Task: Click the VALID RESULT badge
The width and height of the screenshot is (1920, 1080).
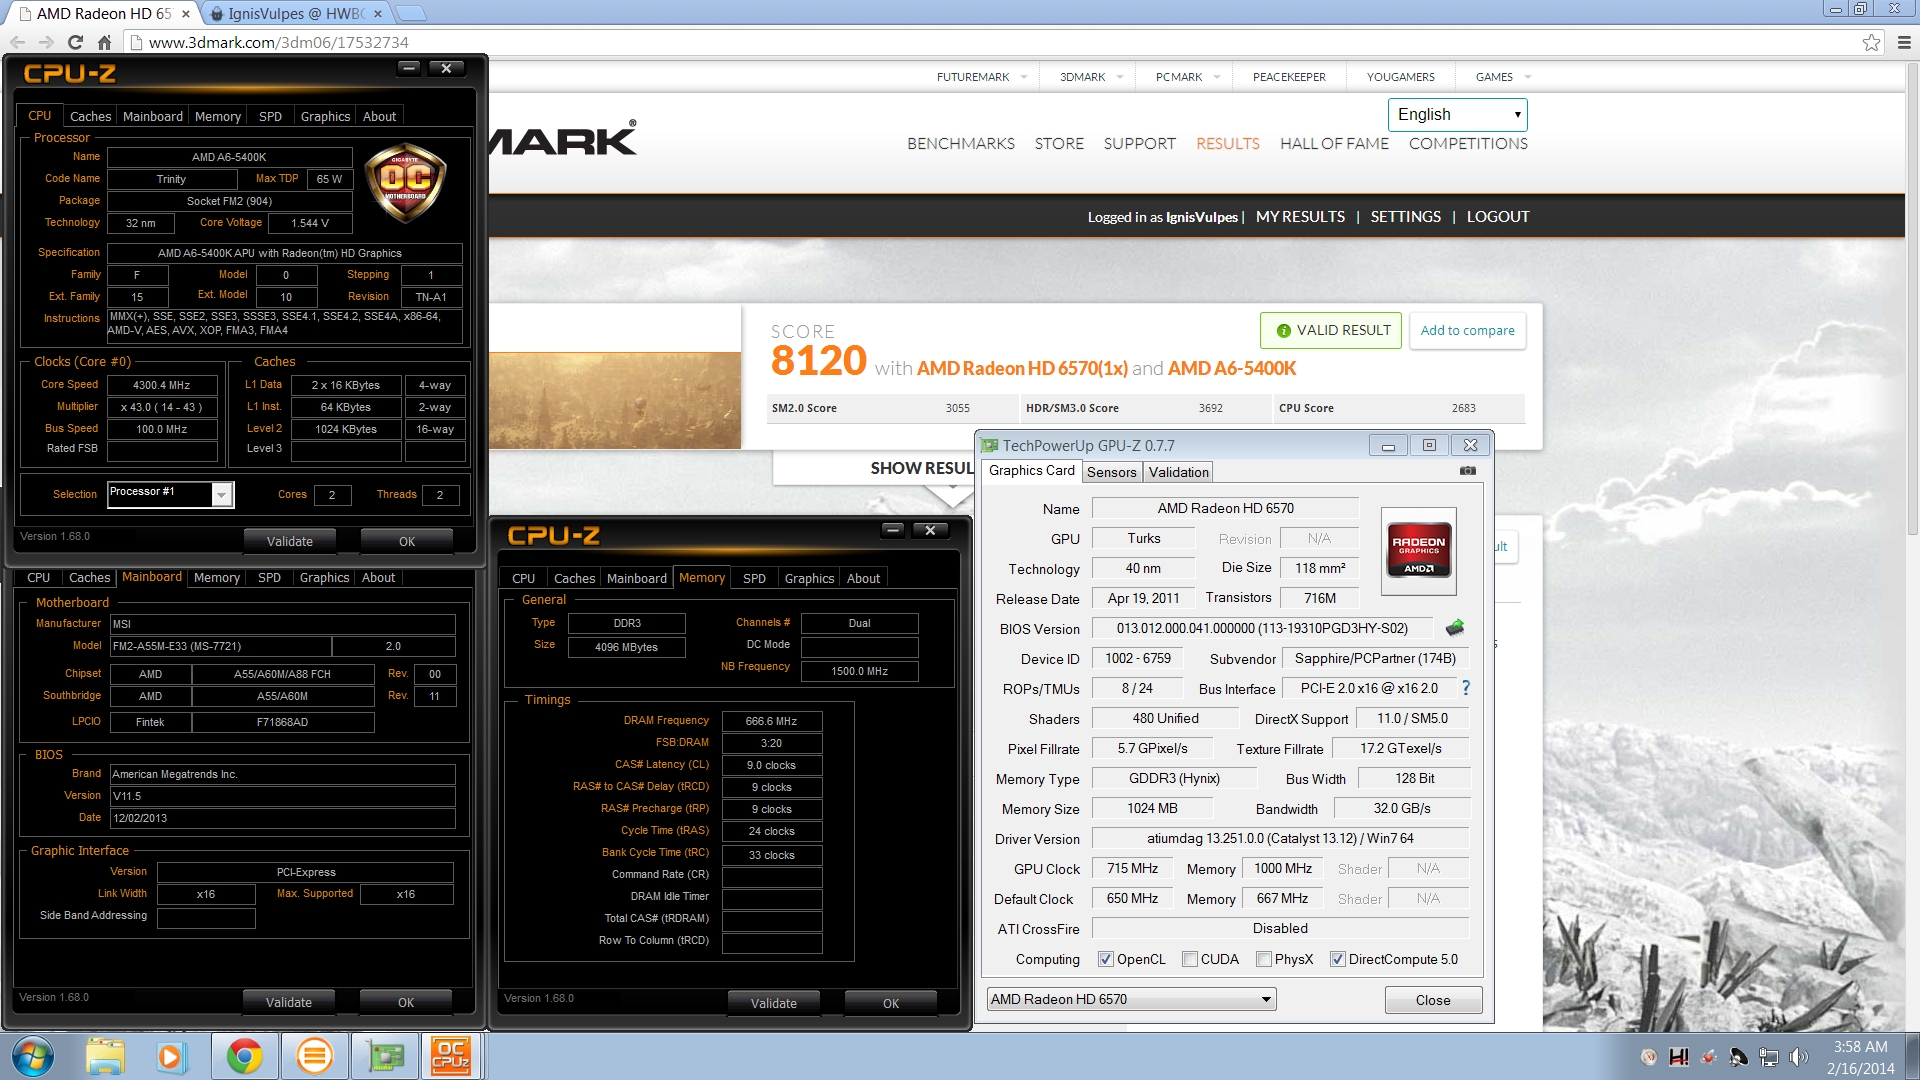Action: [x=1332, y=330]
